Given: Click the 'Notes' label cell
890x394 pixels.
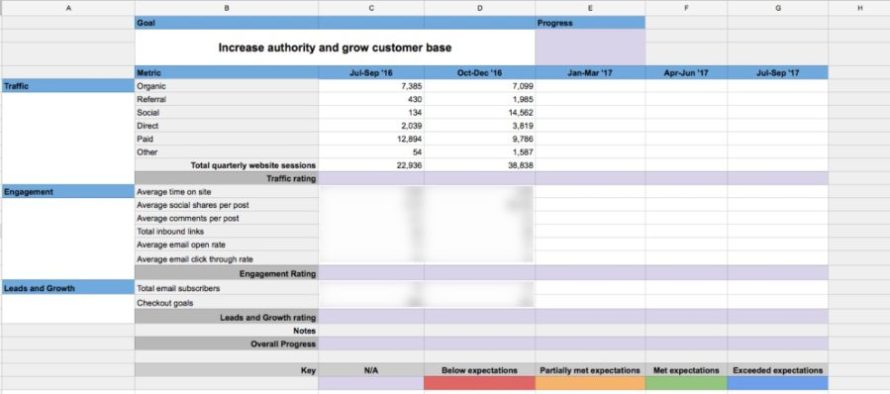Looking at the screenshot, I should coord(226,330).
